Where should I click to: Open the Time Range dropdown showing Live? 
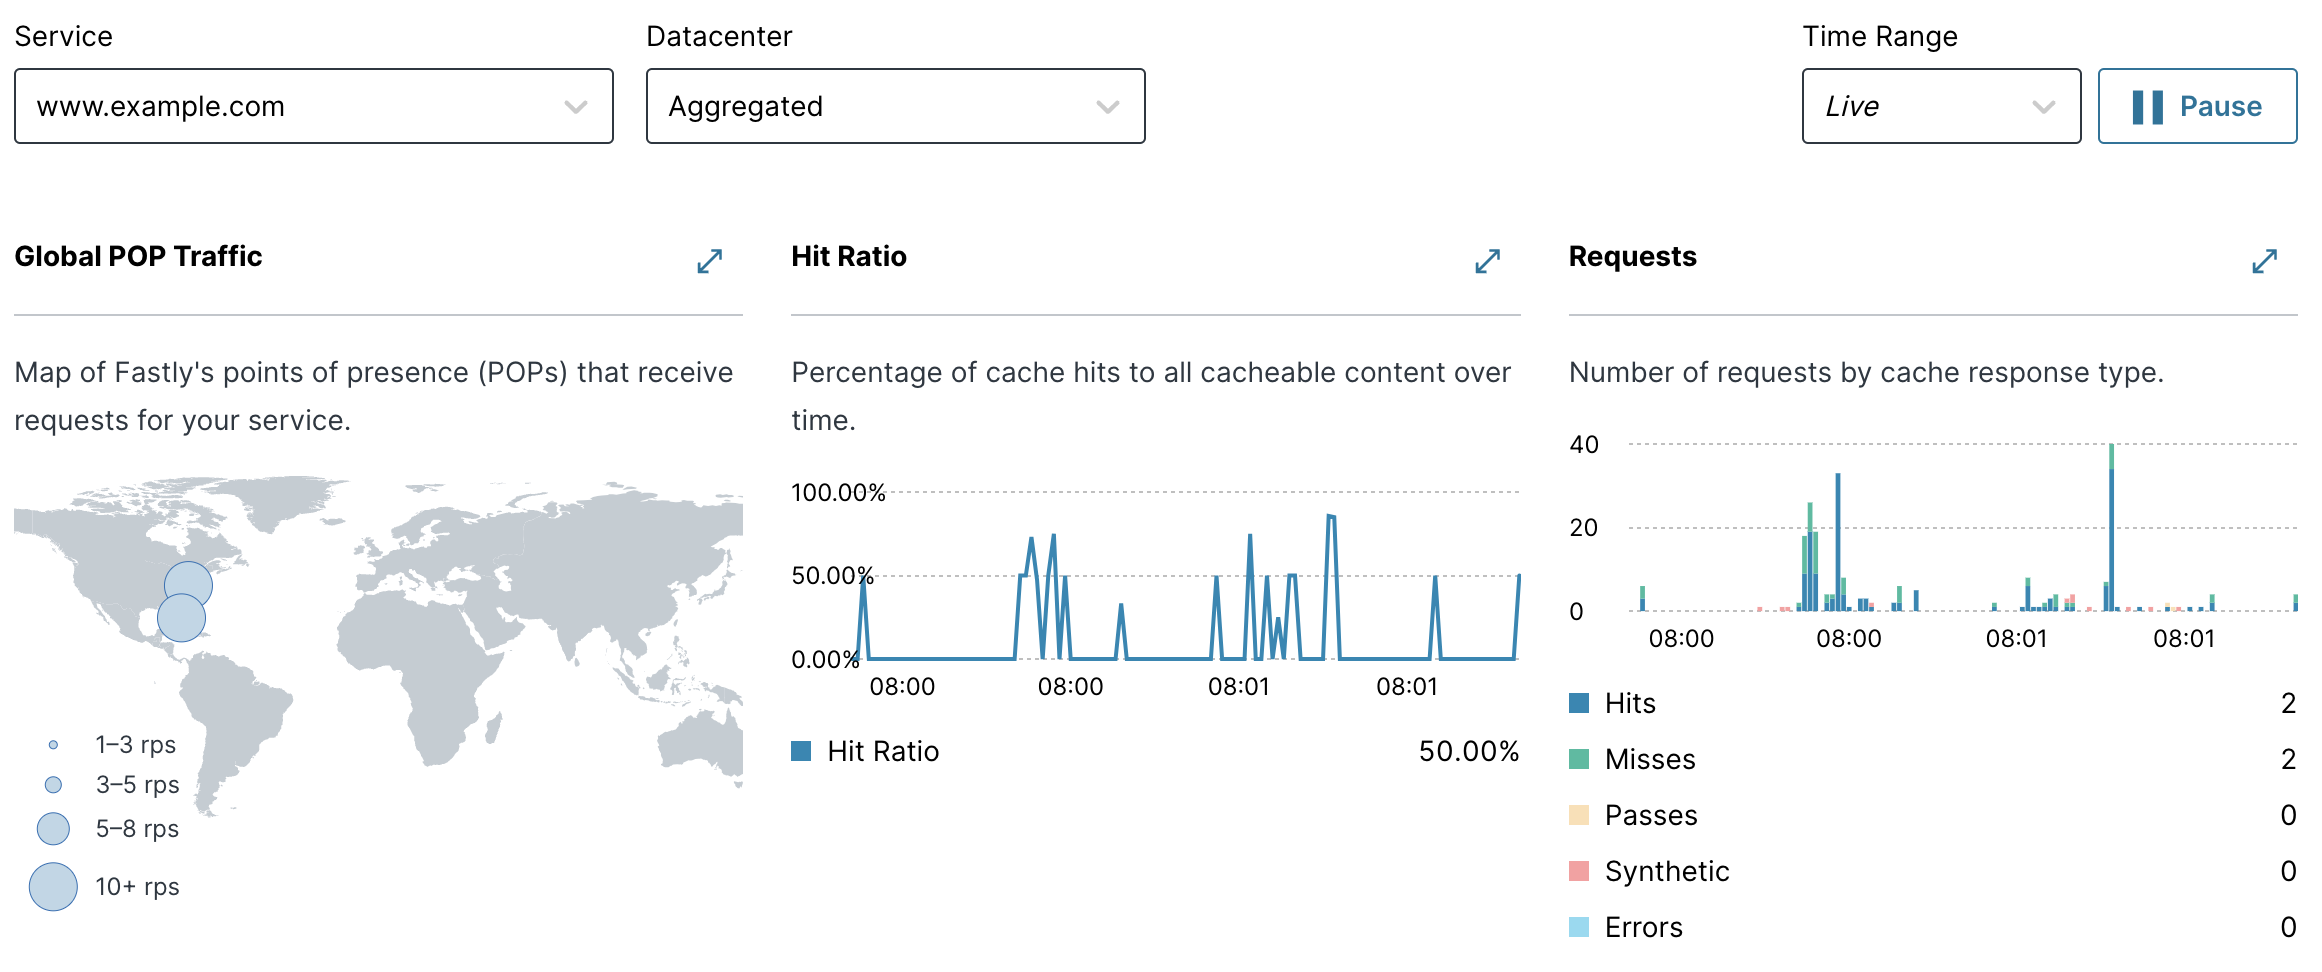point(1941,106)
